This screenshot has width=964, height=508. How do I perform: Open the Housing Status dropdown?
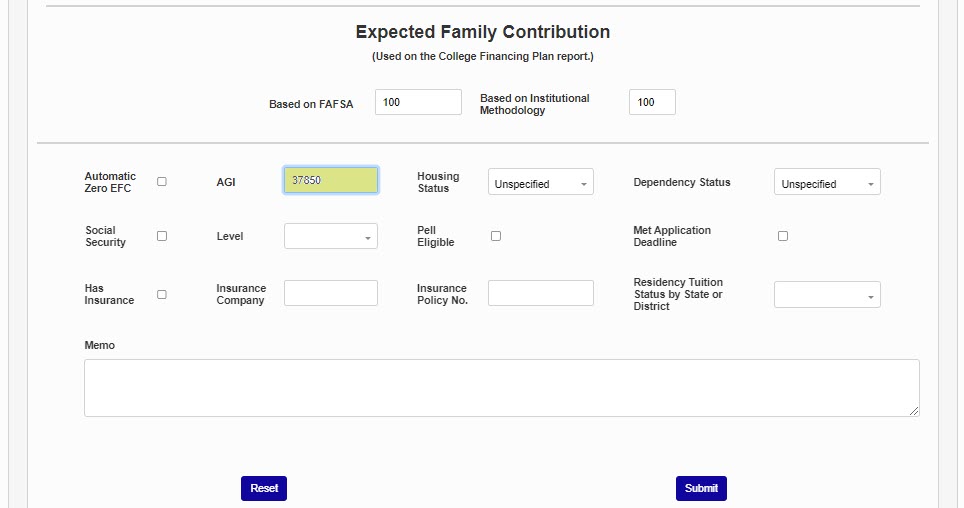[x=540, y=183]
